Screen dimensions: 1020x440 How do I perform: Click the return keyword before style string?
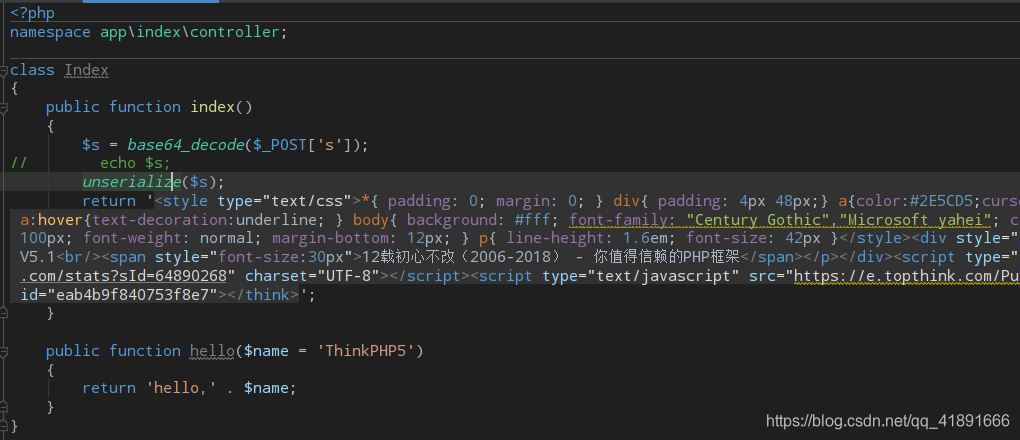[x=109, y=200]
